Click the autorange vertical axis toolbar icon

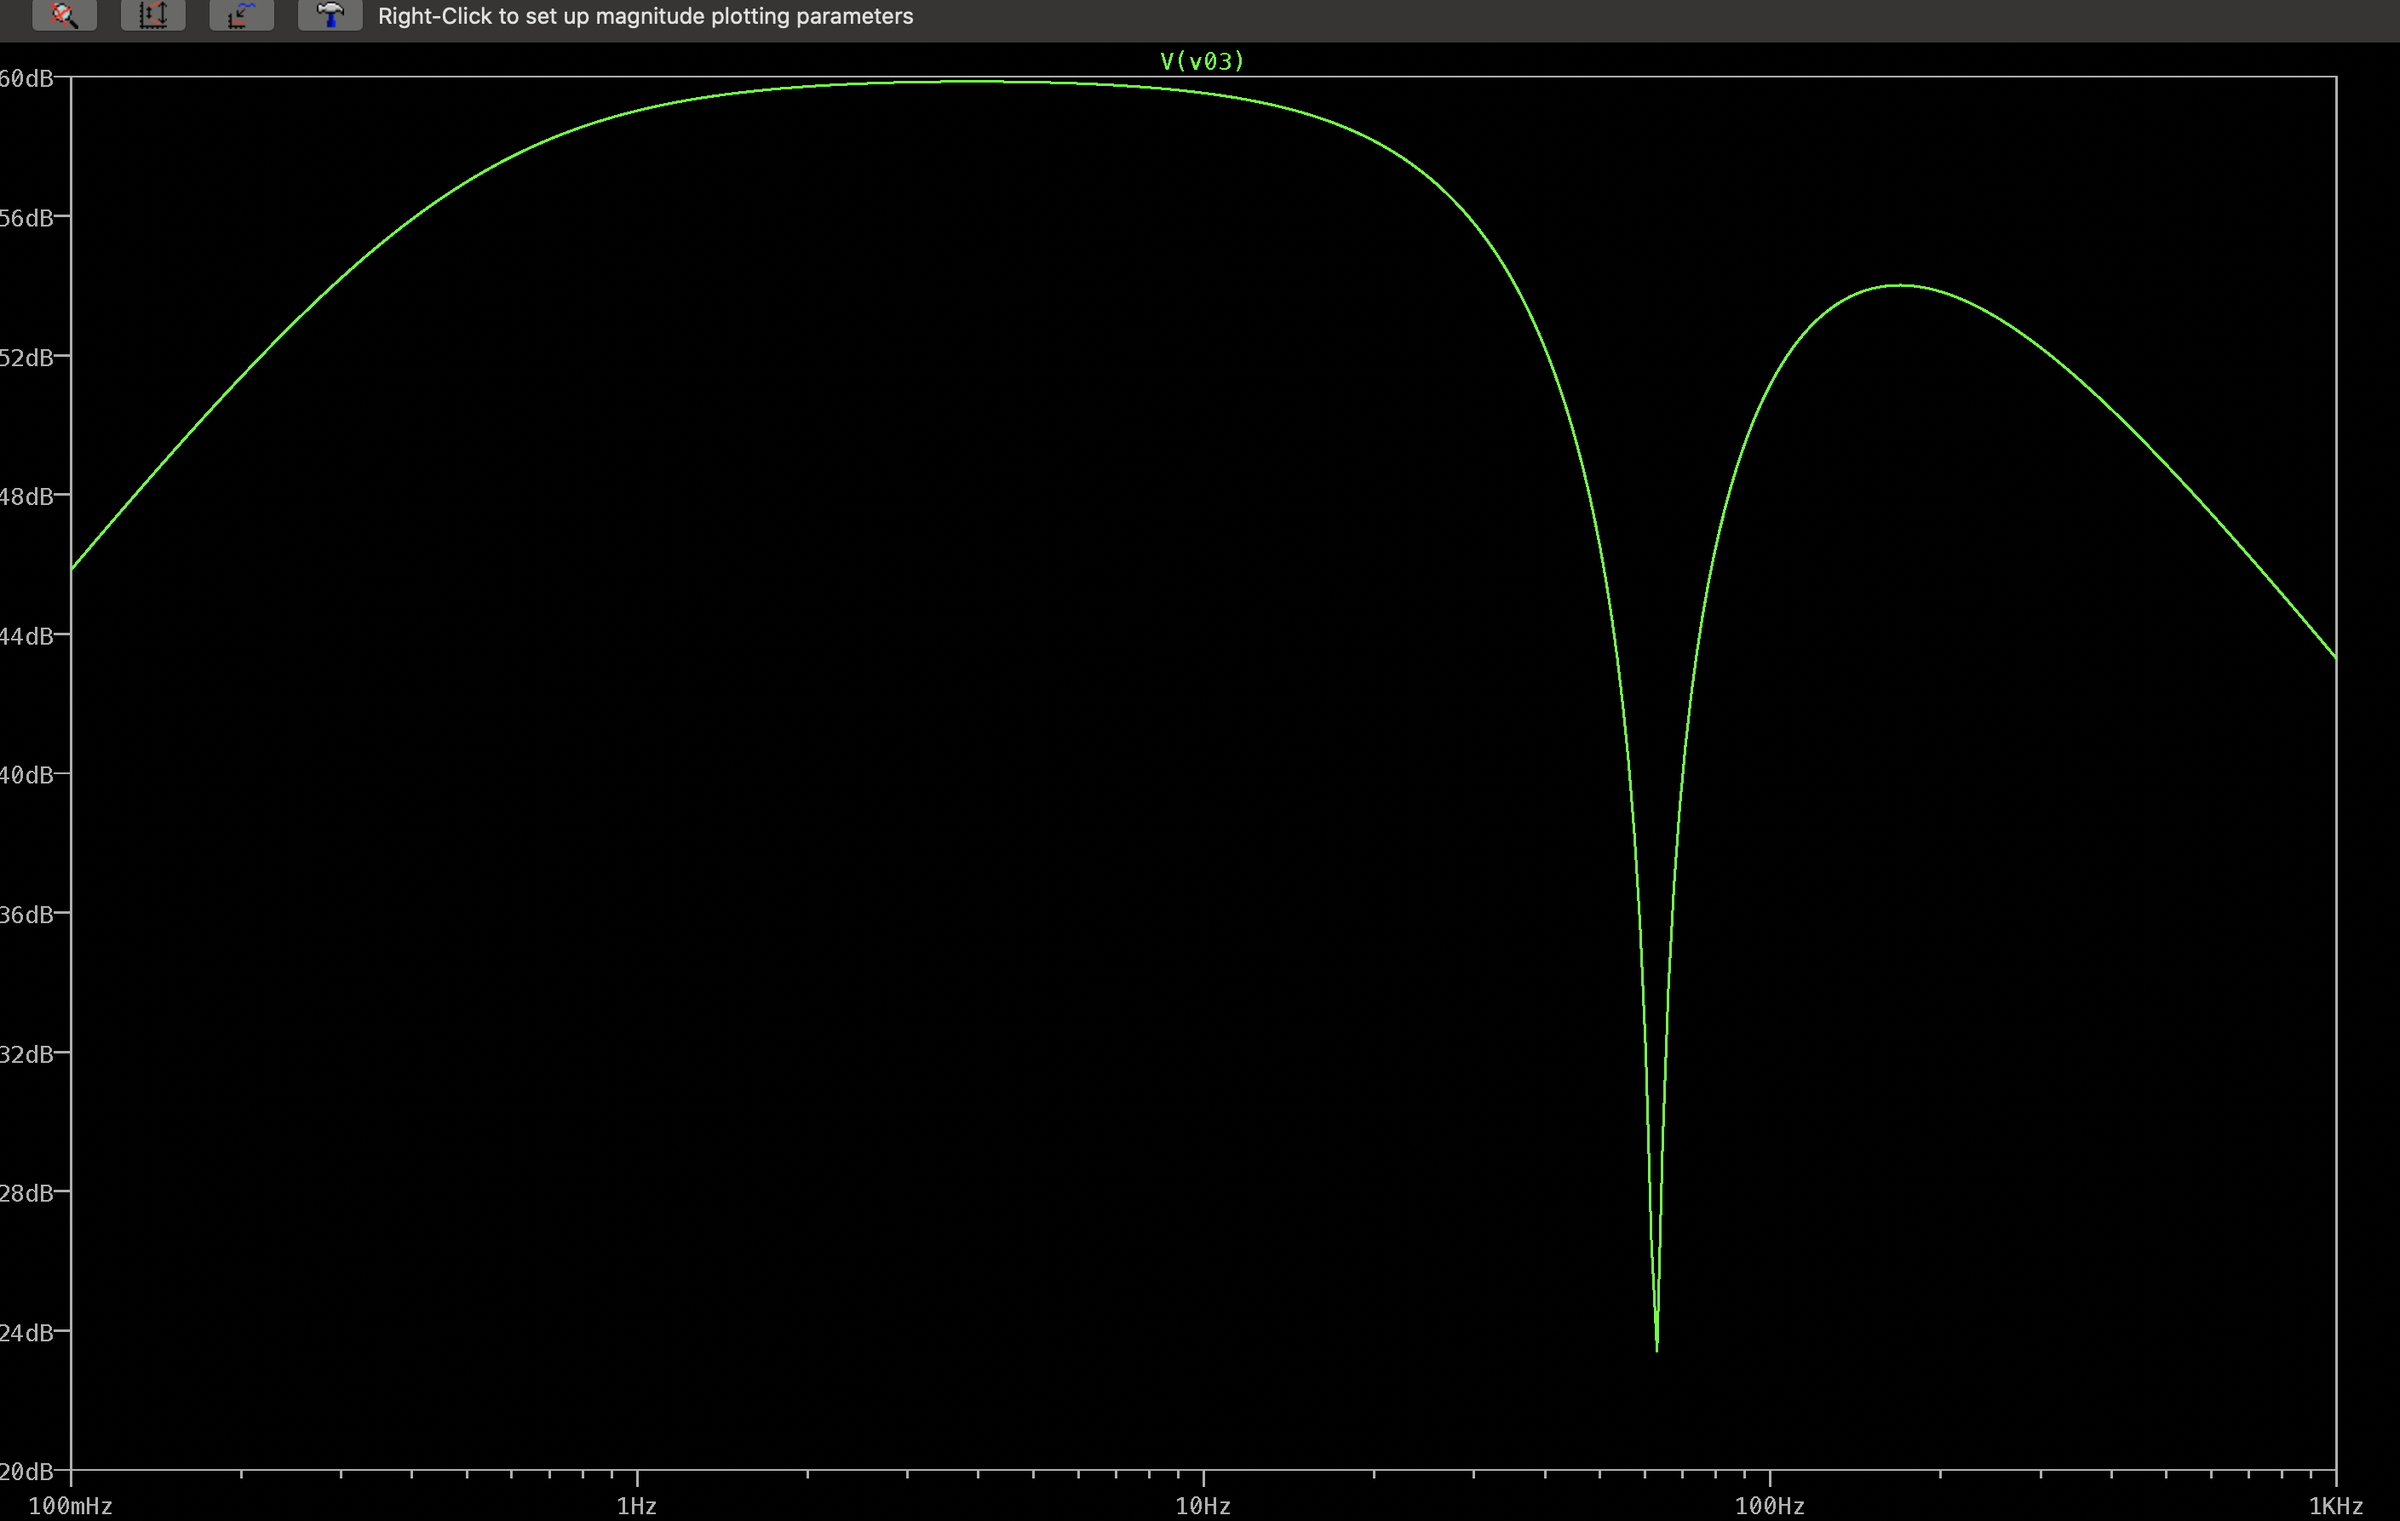pyautogui.click(x=153, y=15)
